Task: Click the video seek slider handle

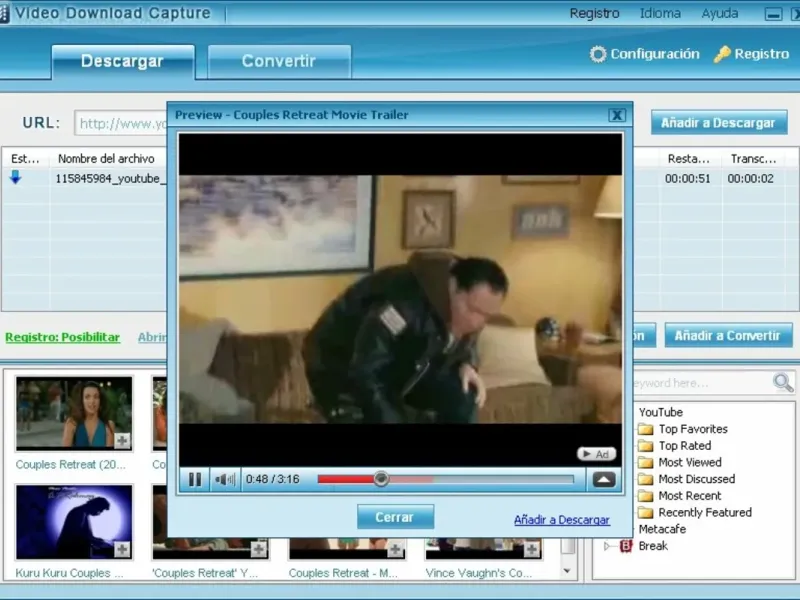Action: coord(381,479)
